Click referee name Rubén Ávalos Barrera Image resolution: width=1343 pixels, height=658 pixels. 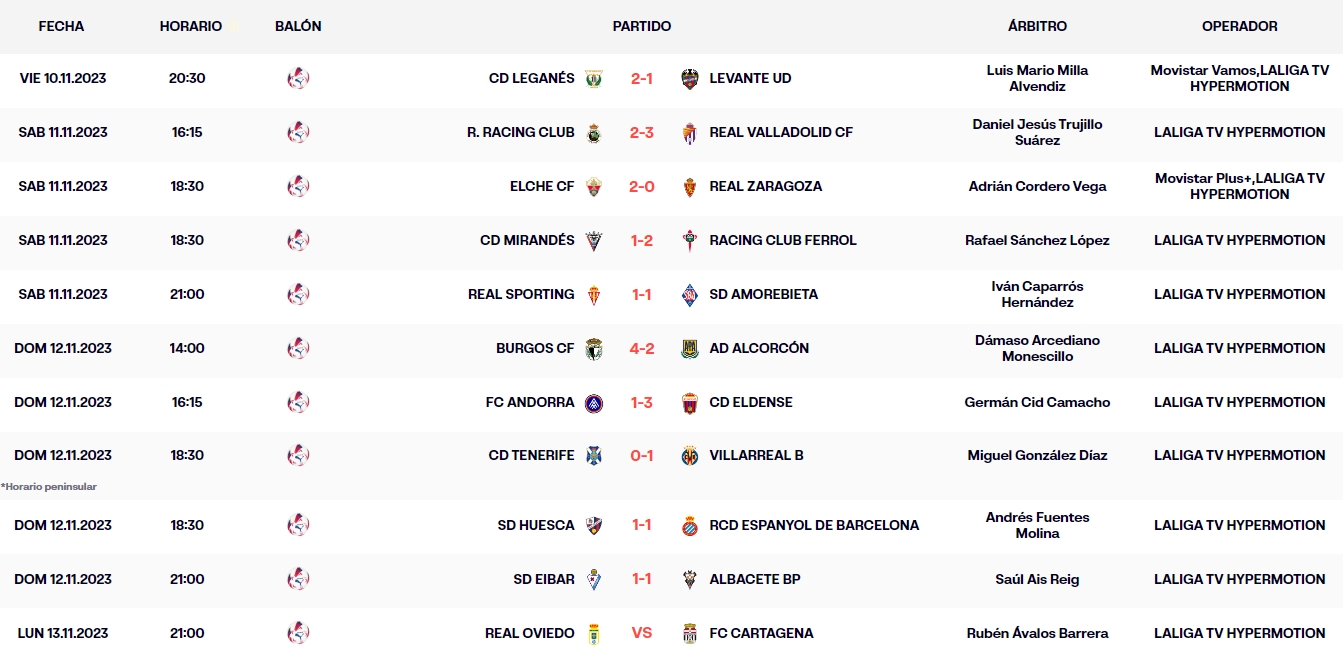click(1037, 633)
